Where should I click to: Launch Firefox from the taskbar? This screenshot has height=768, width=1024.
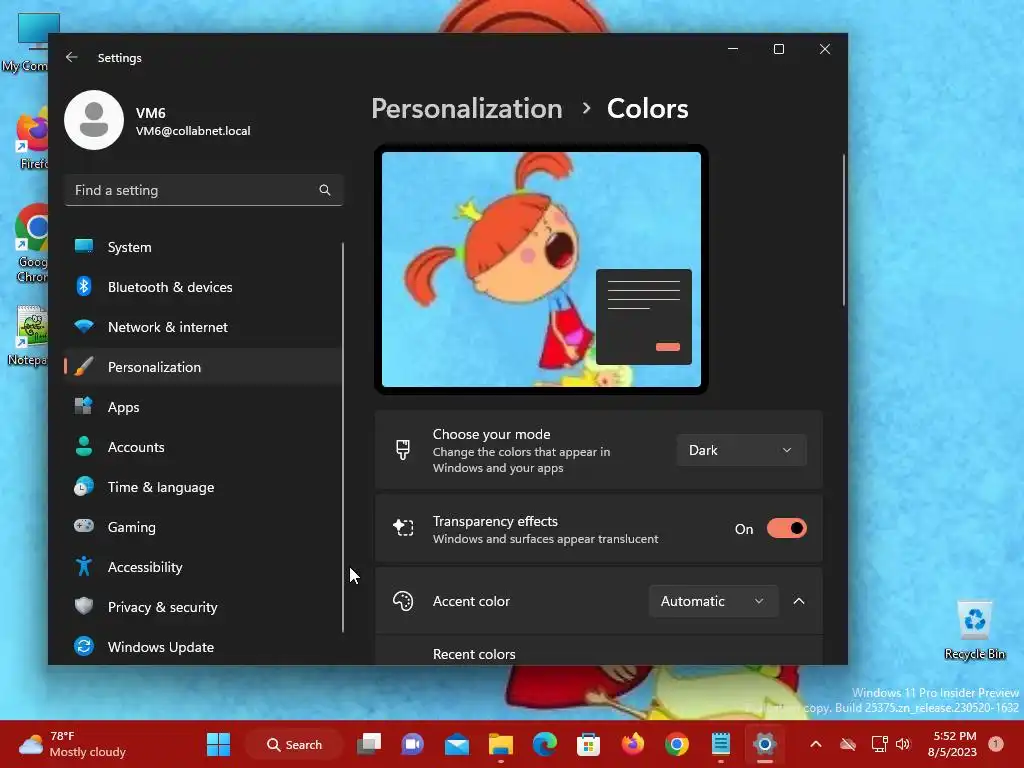point(632,744)
